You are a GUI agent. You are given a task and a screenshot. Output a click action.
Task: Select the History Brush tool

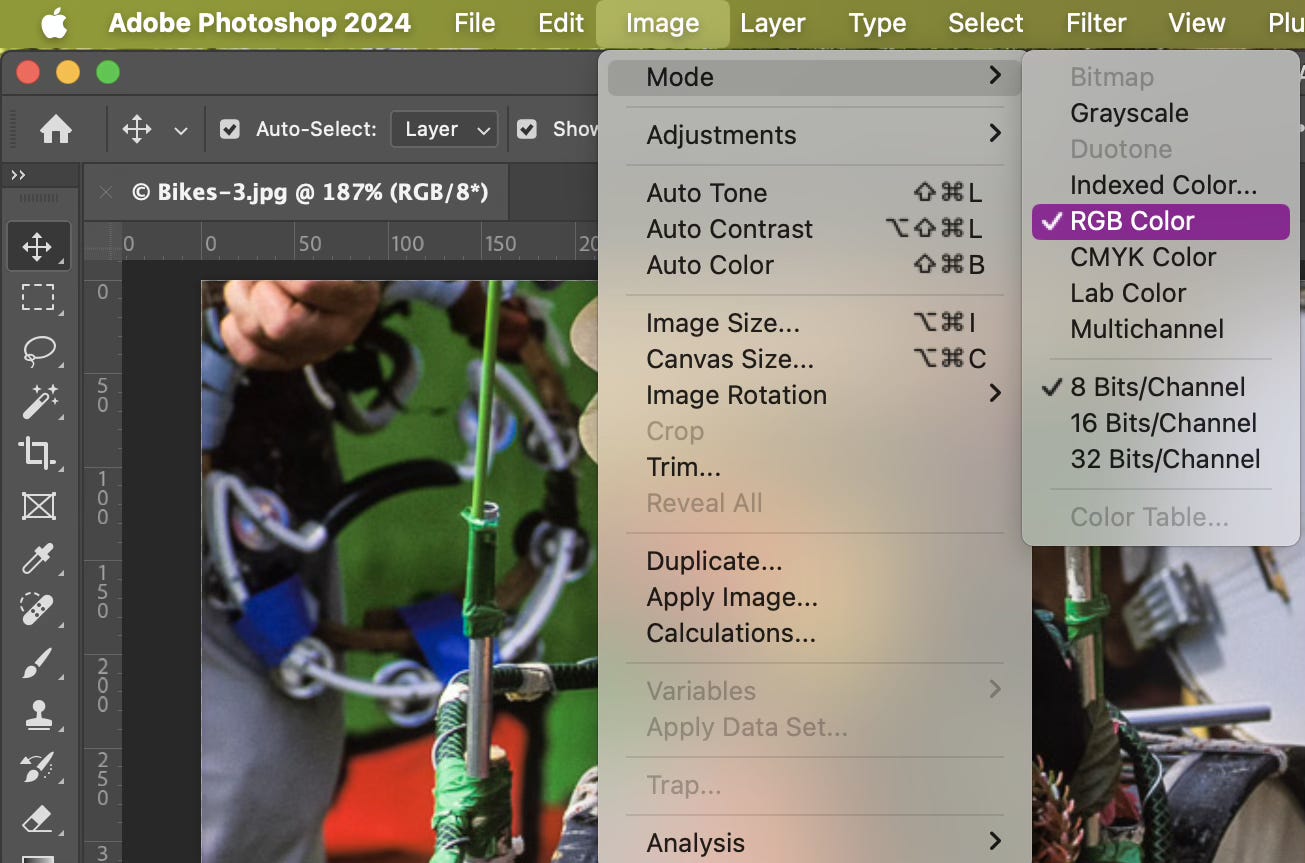(38, 767)
